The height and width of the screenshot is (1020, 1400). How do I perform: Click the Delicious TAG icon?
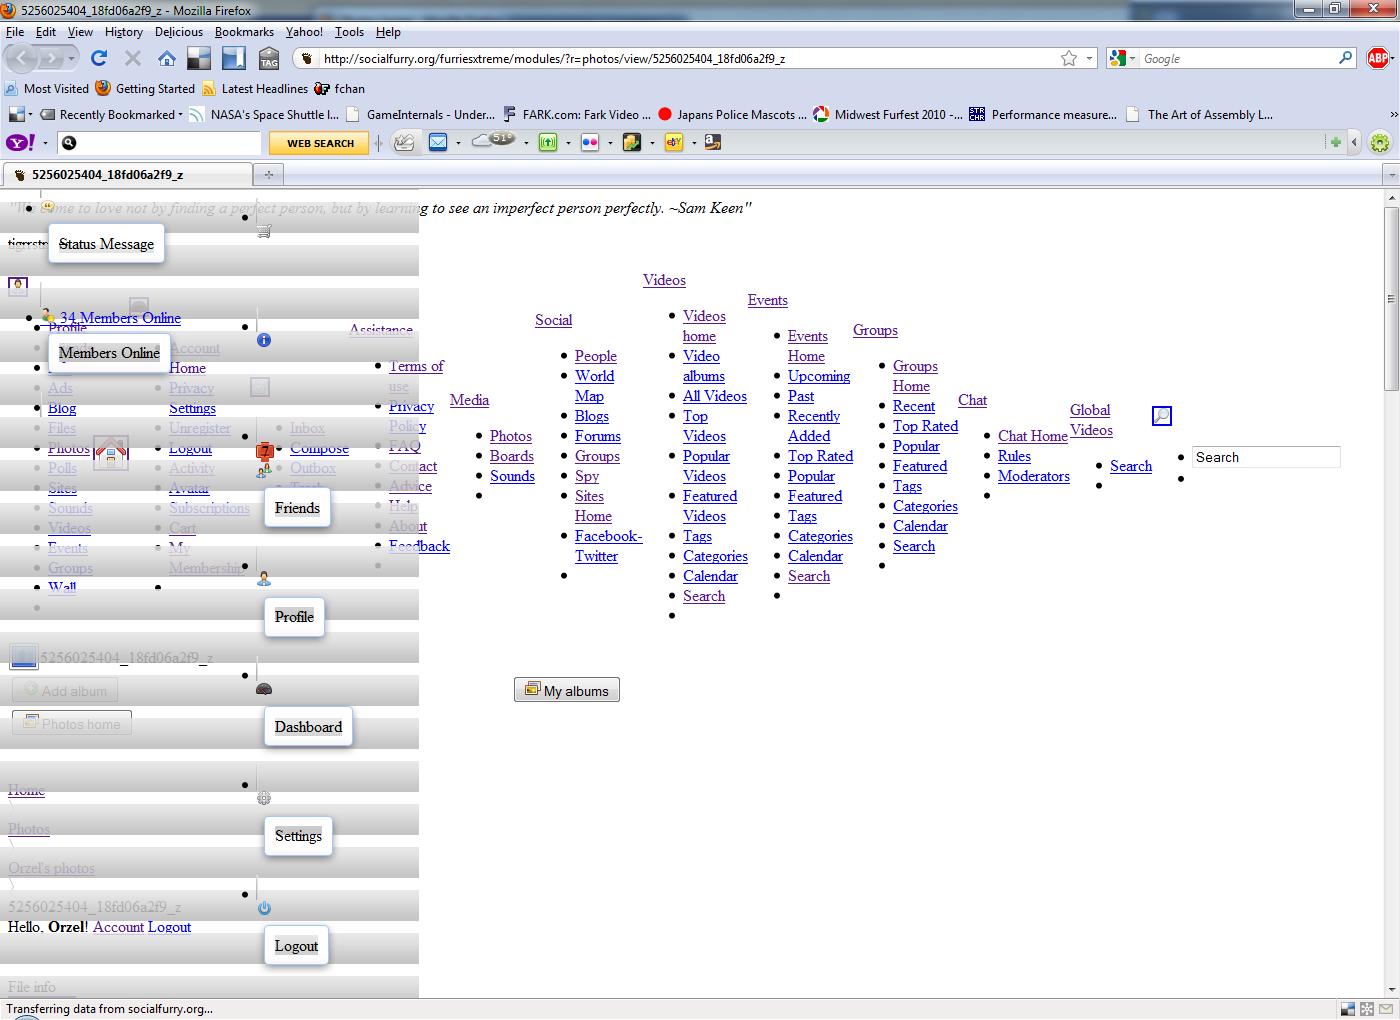coord(269,58)
